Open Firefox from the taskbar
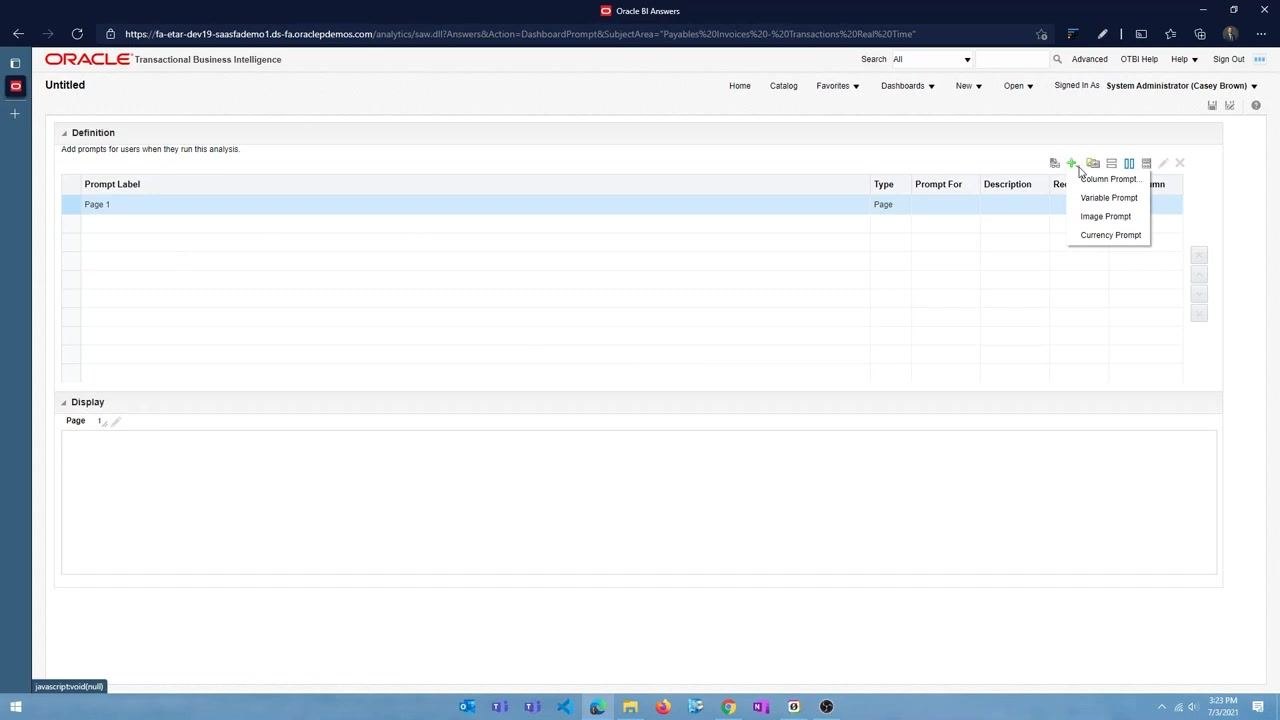Viewport: 1280px width, 720px height. (663, 707)
